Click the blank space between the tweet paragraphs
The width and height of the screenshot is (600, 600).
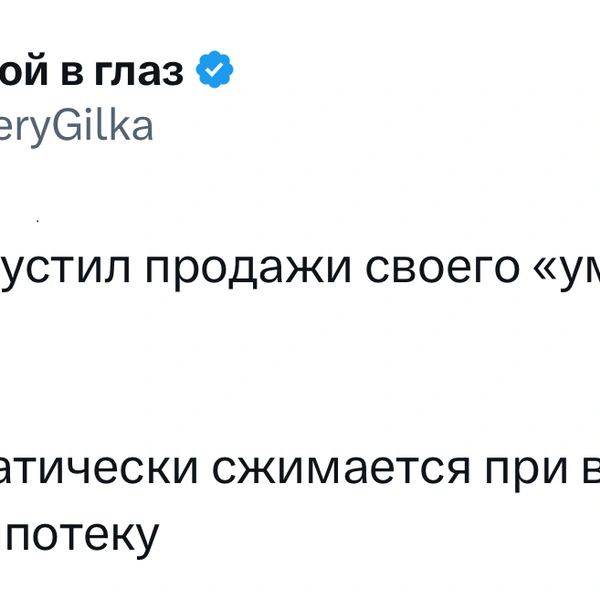coord(300,370)
